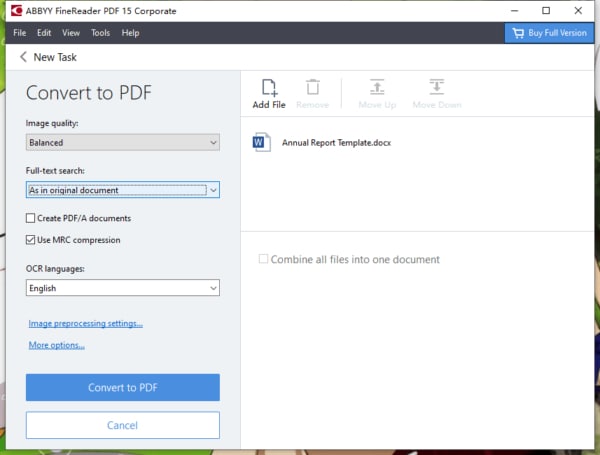Open the View menu
Viewport: 600px width, 455px height.
coord(71,33)
